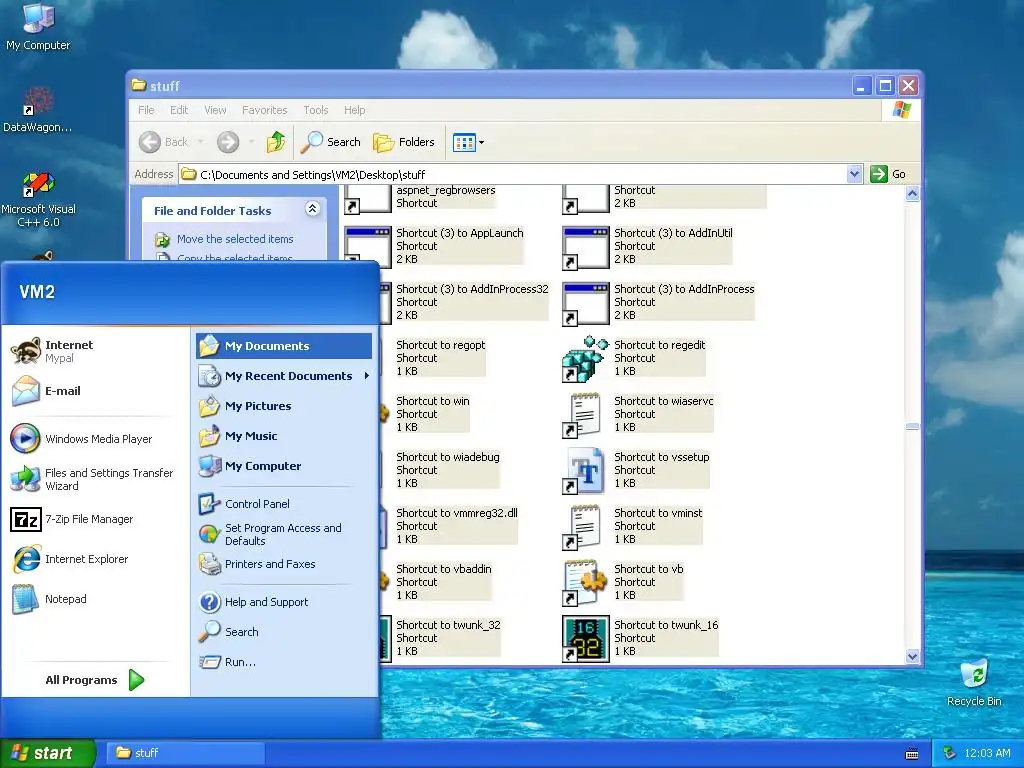Open the Views dropdown button
Viewport: 1024px width, 768px height.
(x=469, y=142)
